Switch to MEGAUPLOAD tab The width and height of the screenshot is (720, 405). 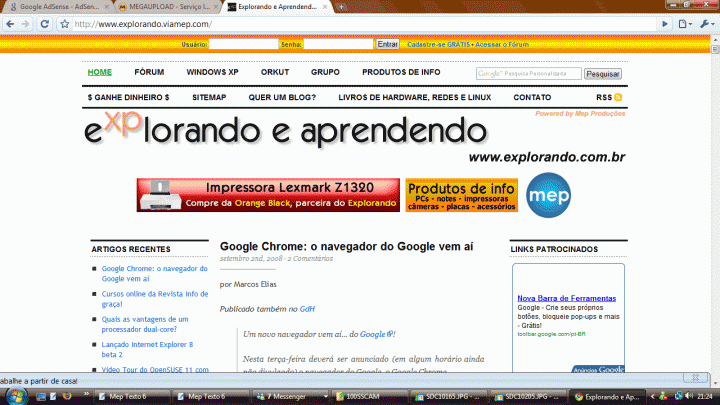[166, 7]
